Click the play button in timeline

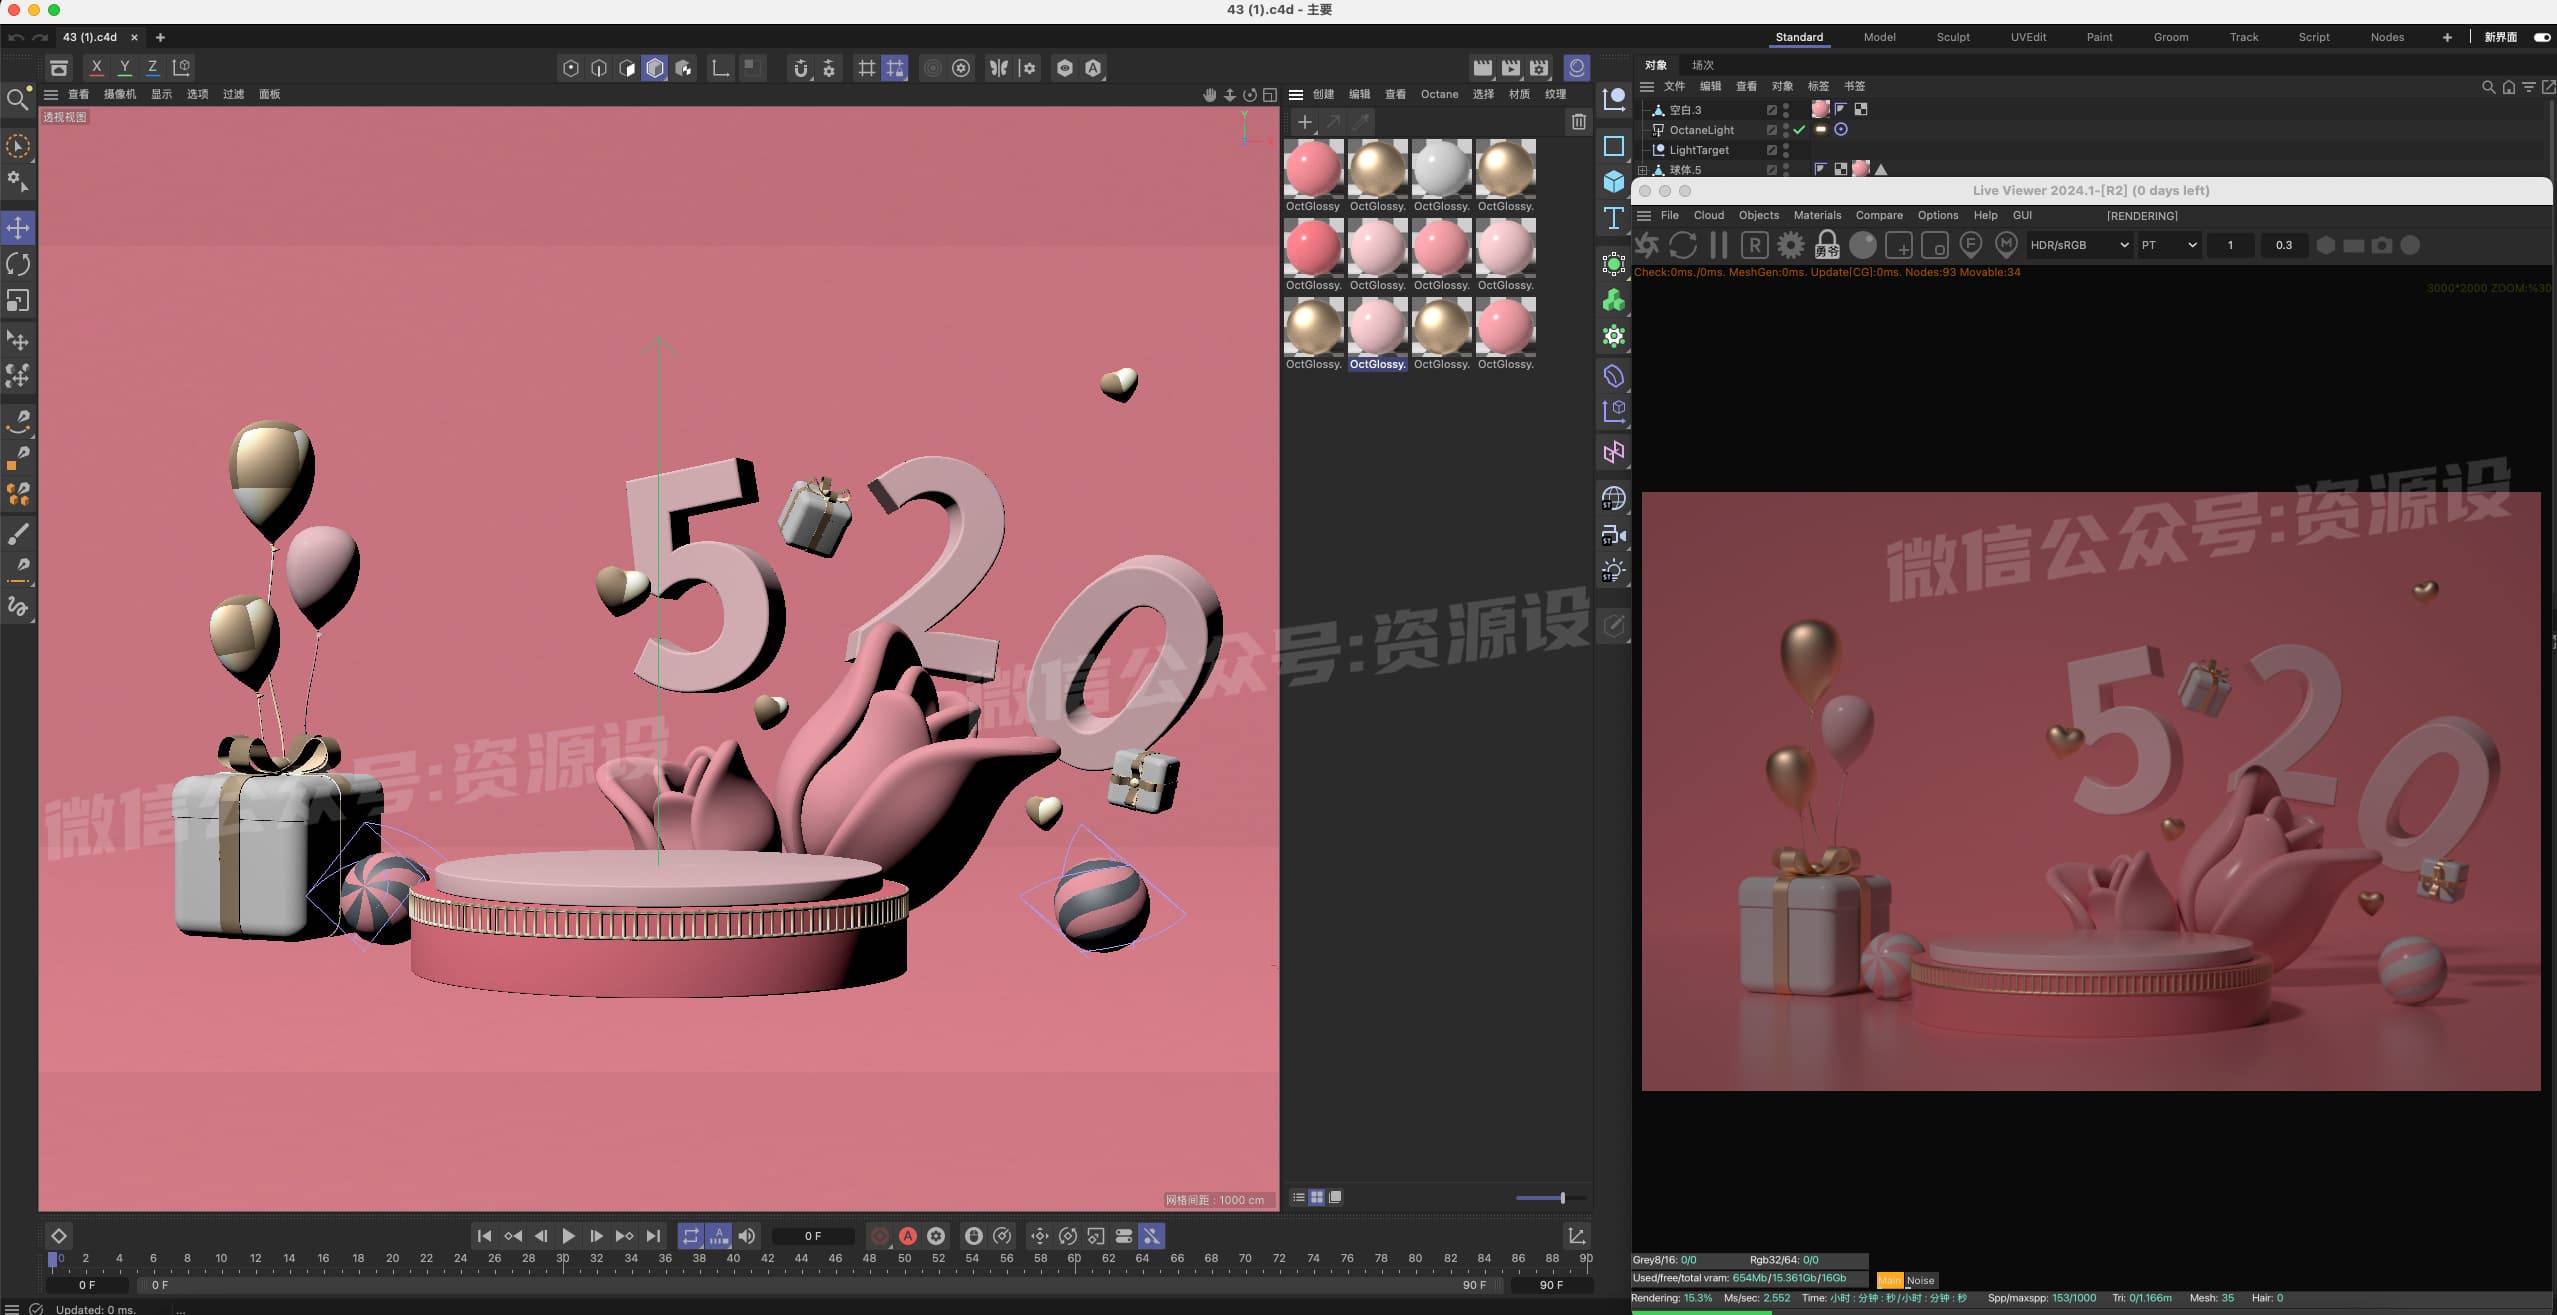(x=568, y=1236)
